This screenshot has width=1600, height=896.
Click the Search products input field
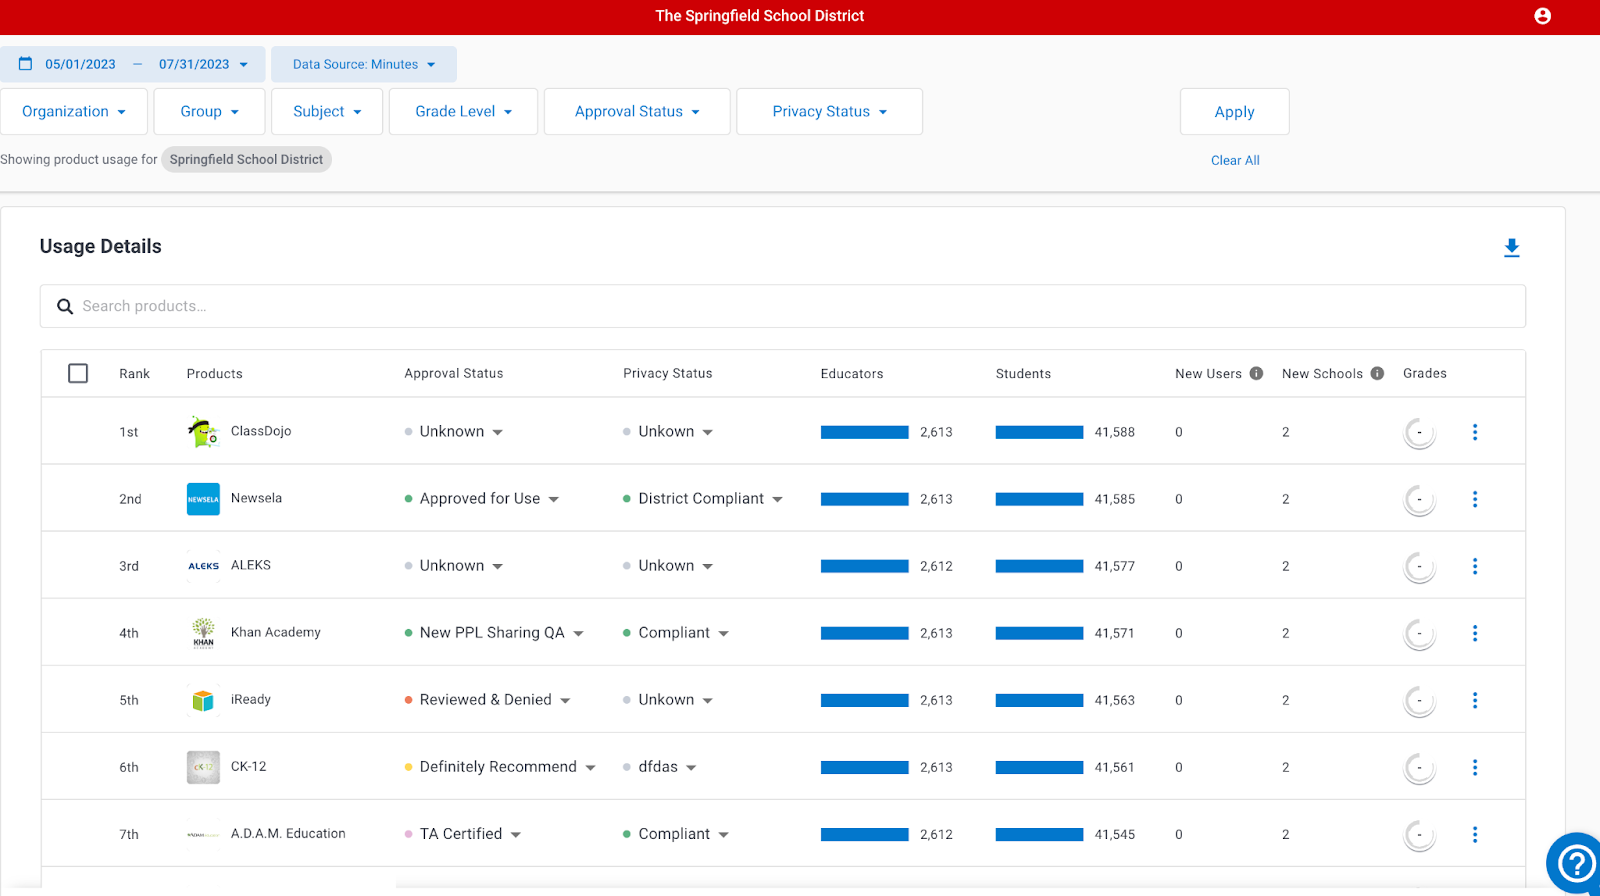tap(783, 306)
